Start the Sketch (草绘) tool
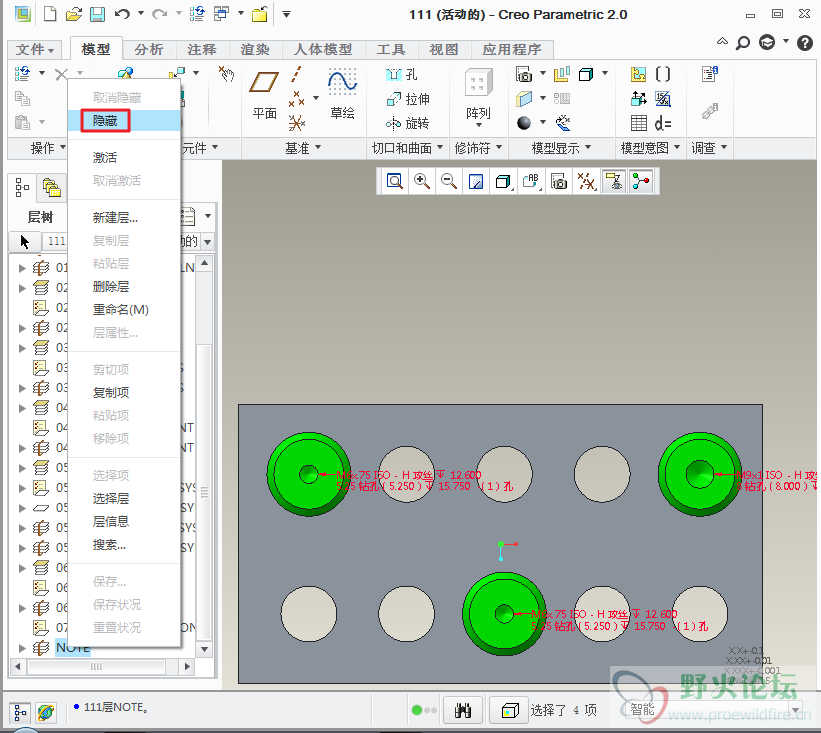Viewport: 821px width, 733px height. (342, 94)
